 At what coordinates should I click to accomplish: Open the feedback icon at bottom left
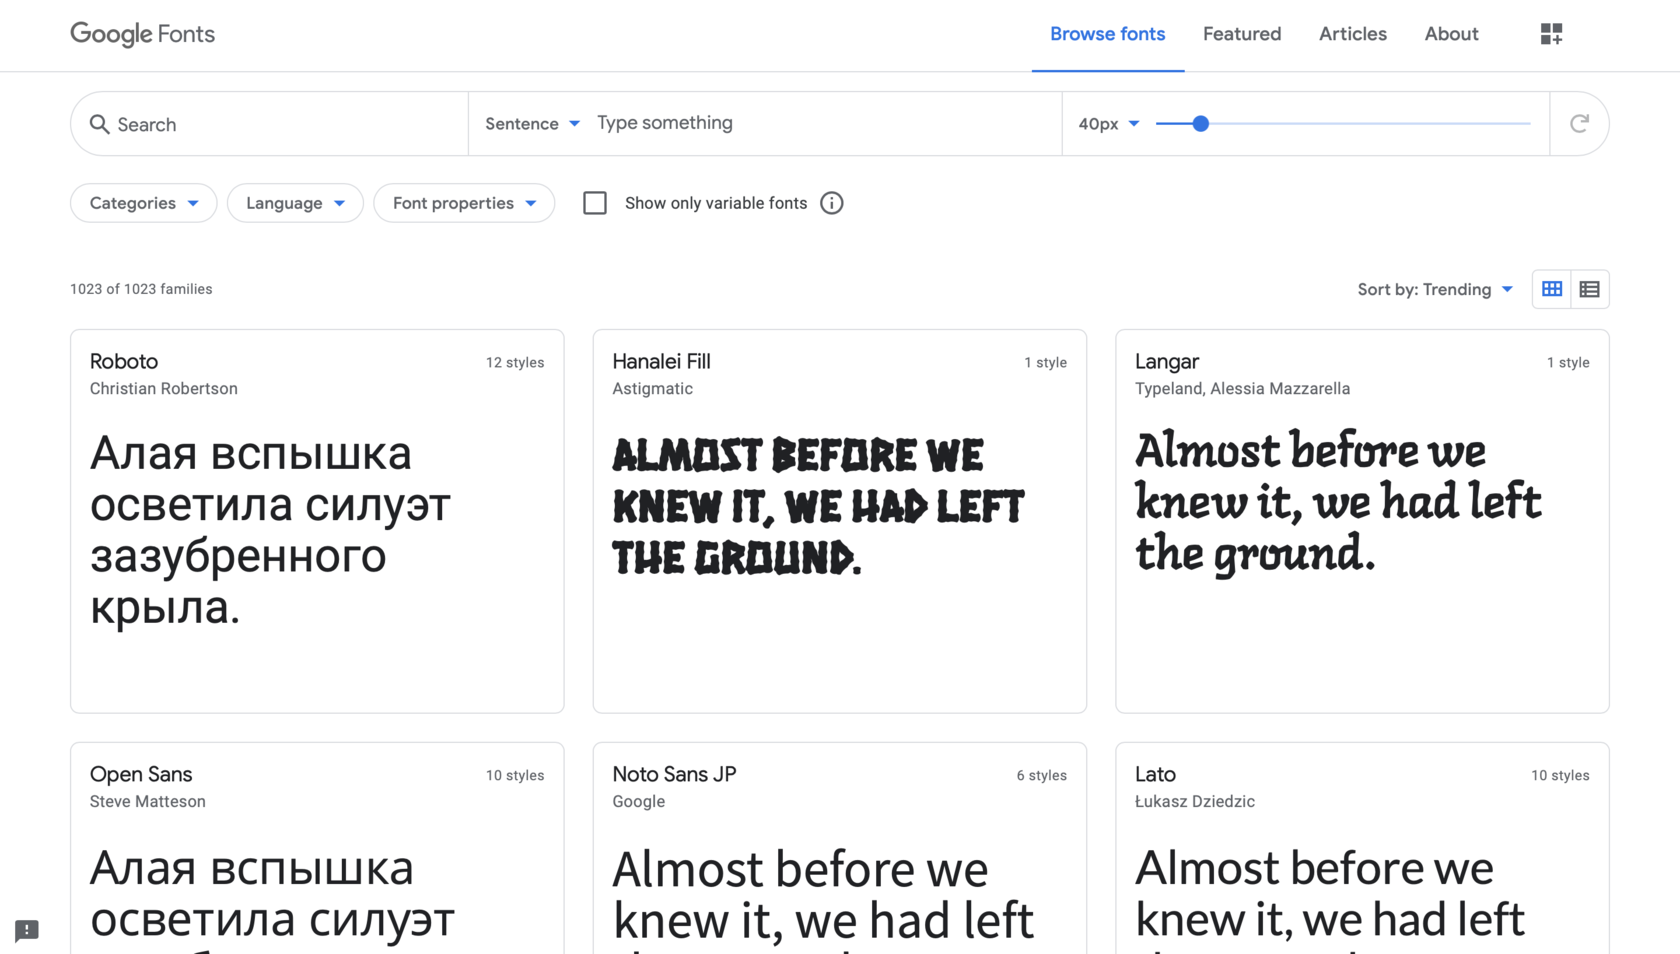pyautogui.click(x=27, y=930)
